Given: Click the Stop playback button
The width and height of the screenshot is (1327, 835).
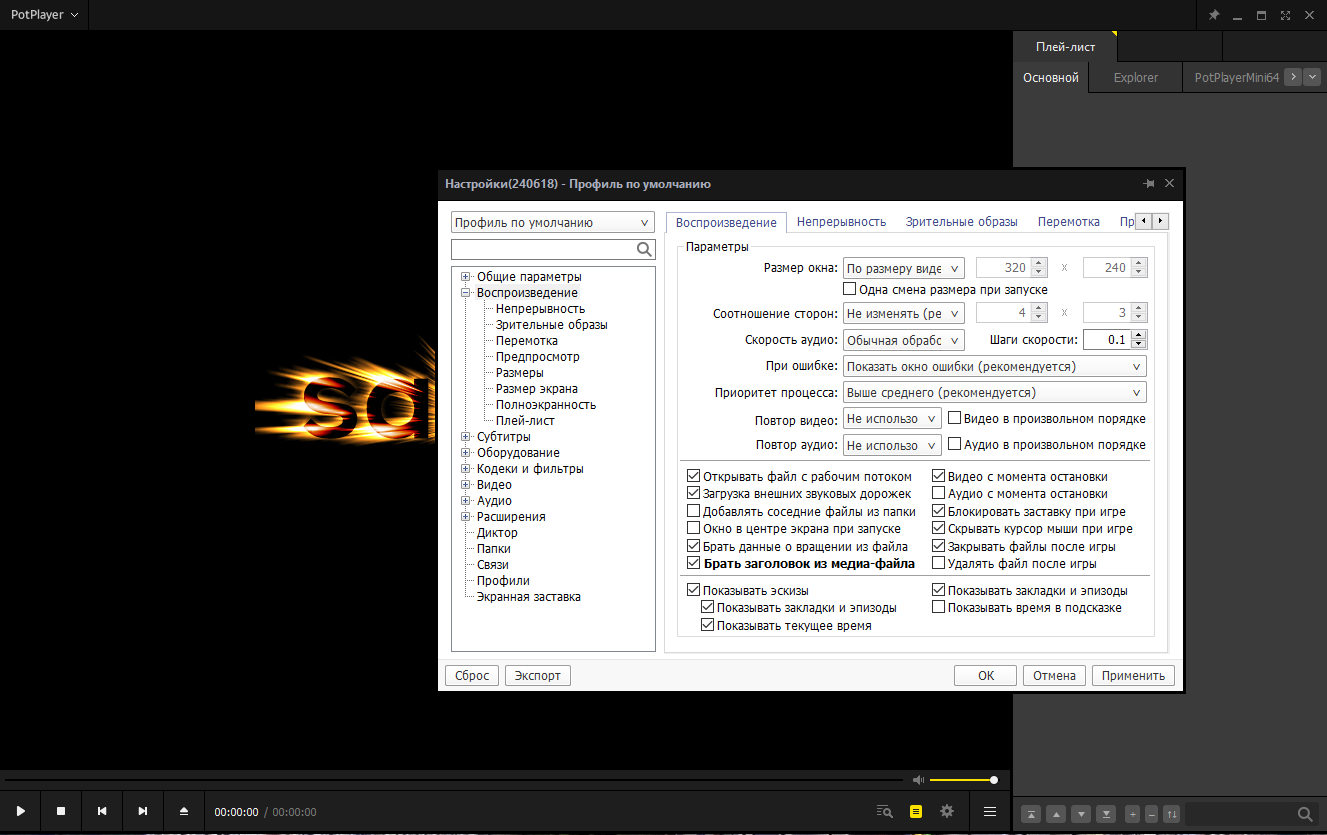Looking at the screenshot, I should point(61,811).
